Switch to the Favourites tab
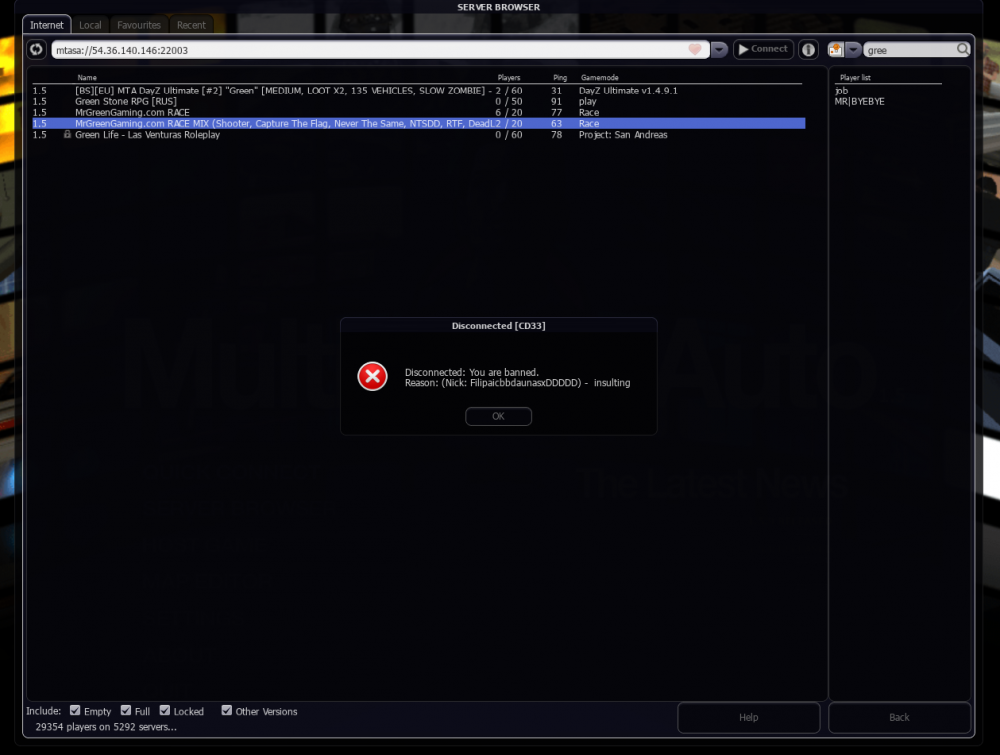The height and width of the screenshot is (755, 1000). [x=138, y=25]
